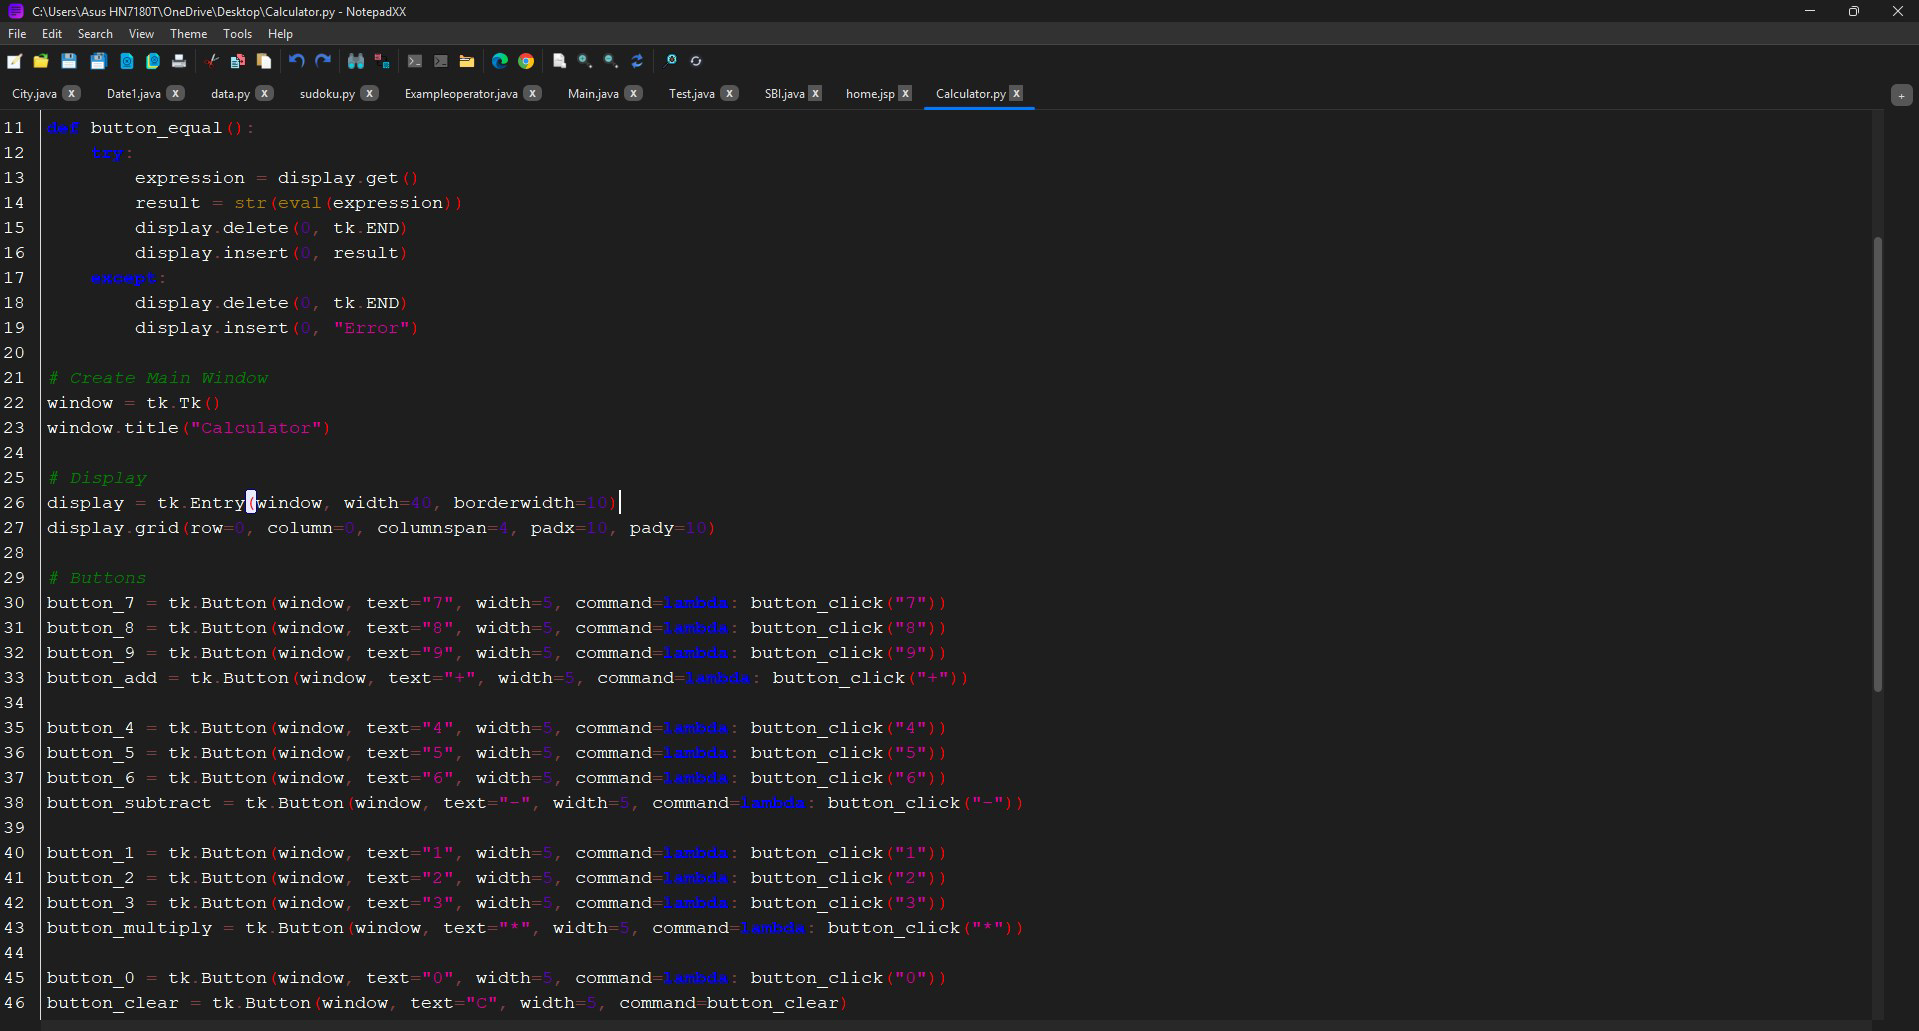Click the magnifier with bug icon
The image size is (1919, 1031).
[671, 60]
